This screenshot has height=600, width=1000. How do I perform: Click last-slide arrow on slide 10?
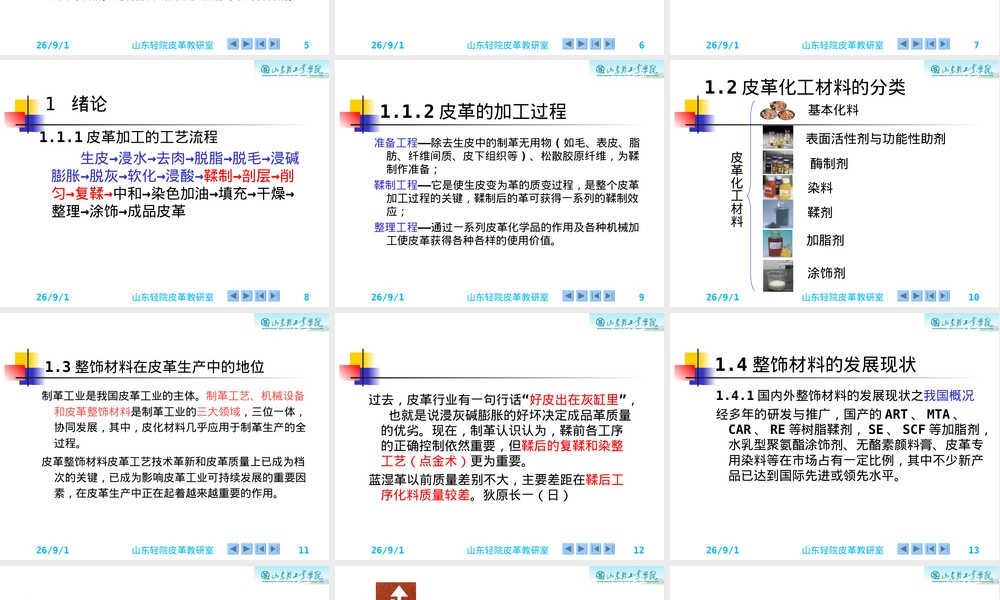pyautogui.click(x=945, y=296)
